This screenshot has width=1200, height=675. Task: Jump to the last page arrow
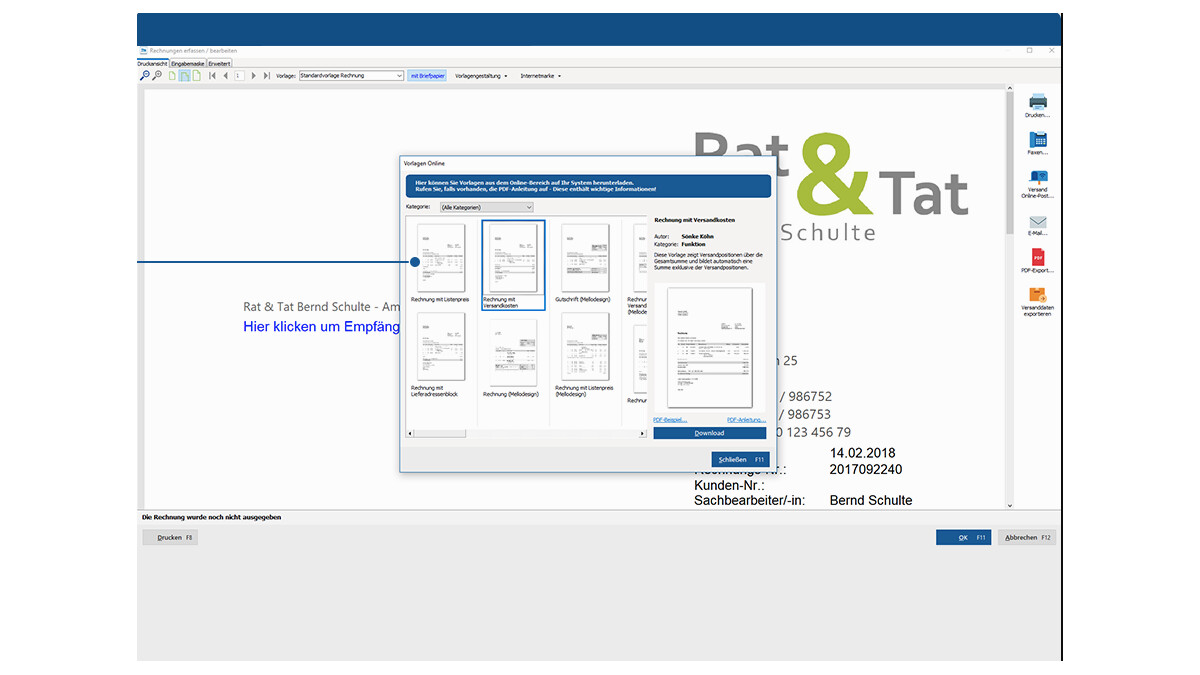click(267, 76)
